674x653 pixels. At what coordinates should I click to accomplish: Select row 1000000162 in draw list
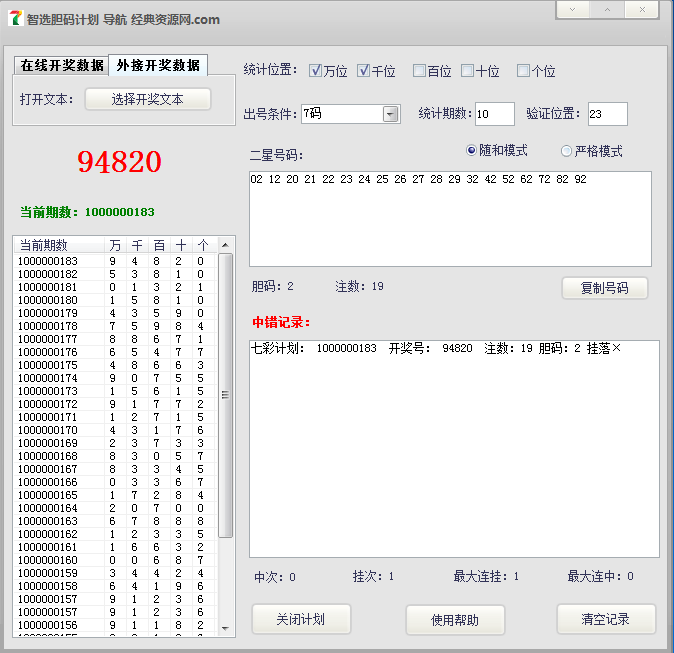point(115,534)
